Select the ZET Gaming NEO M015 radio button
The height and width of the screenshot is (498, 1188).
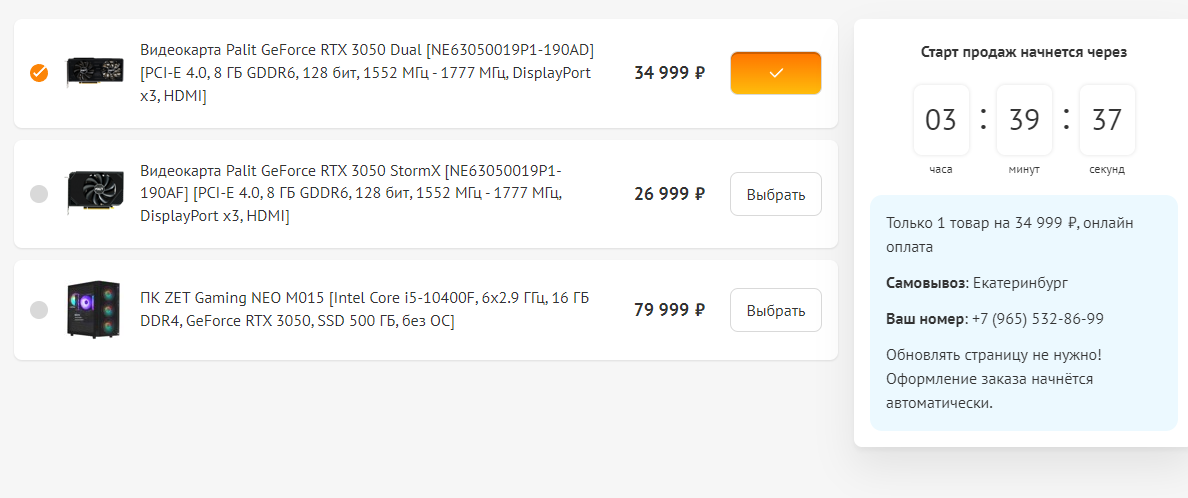[x=39, y=310]
